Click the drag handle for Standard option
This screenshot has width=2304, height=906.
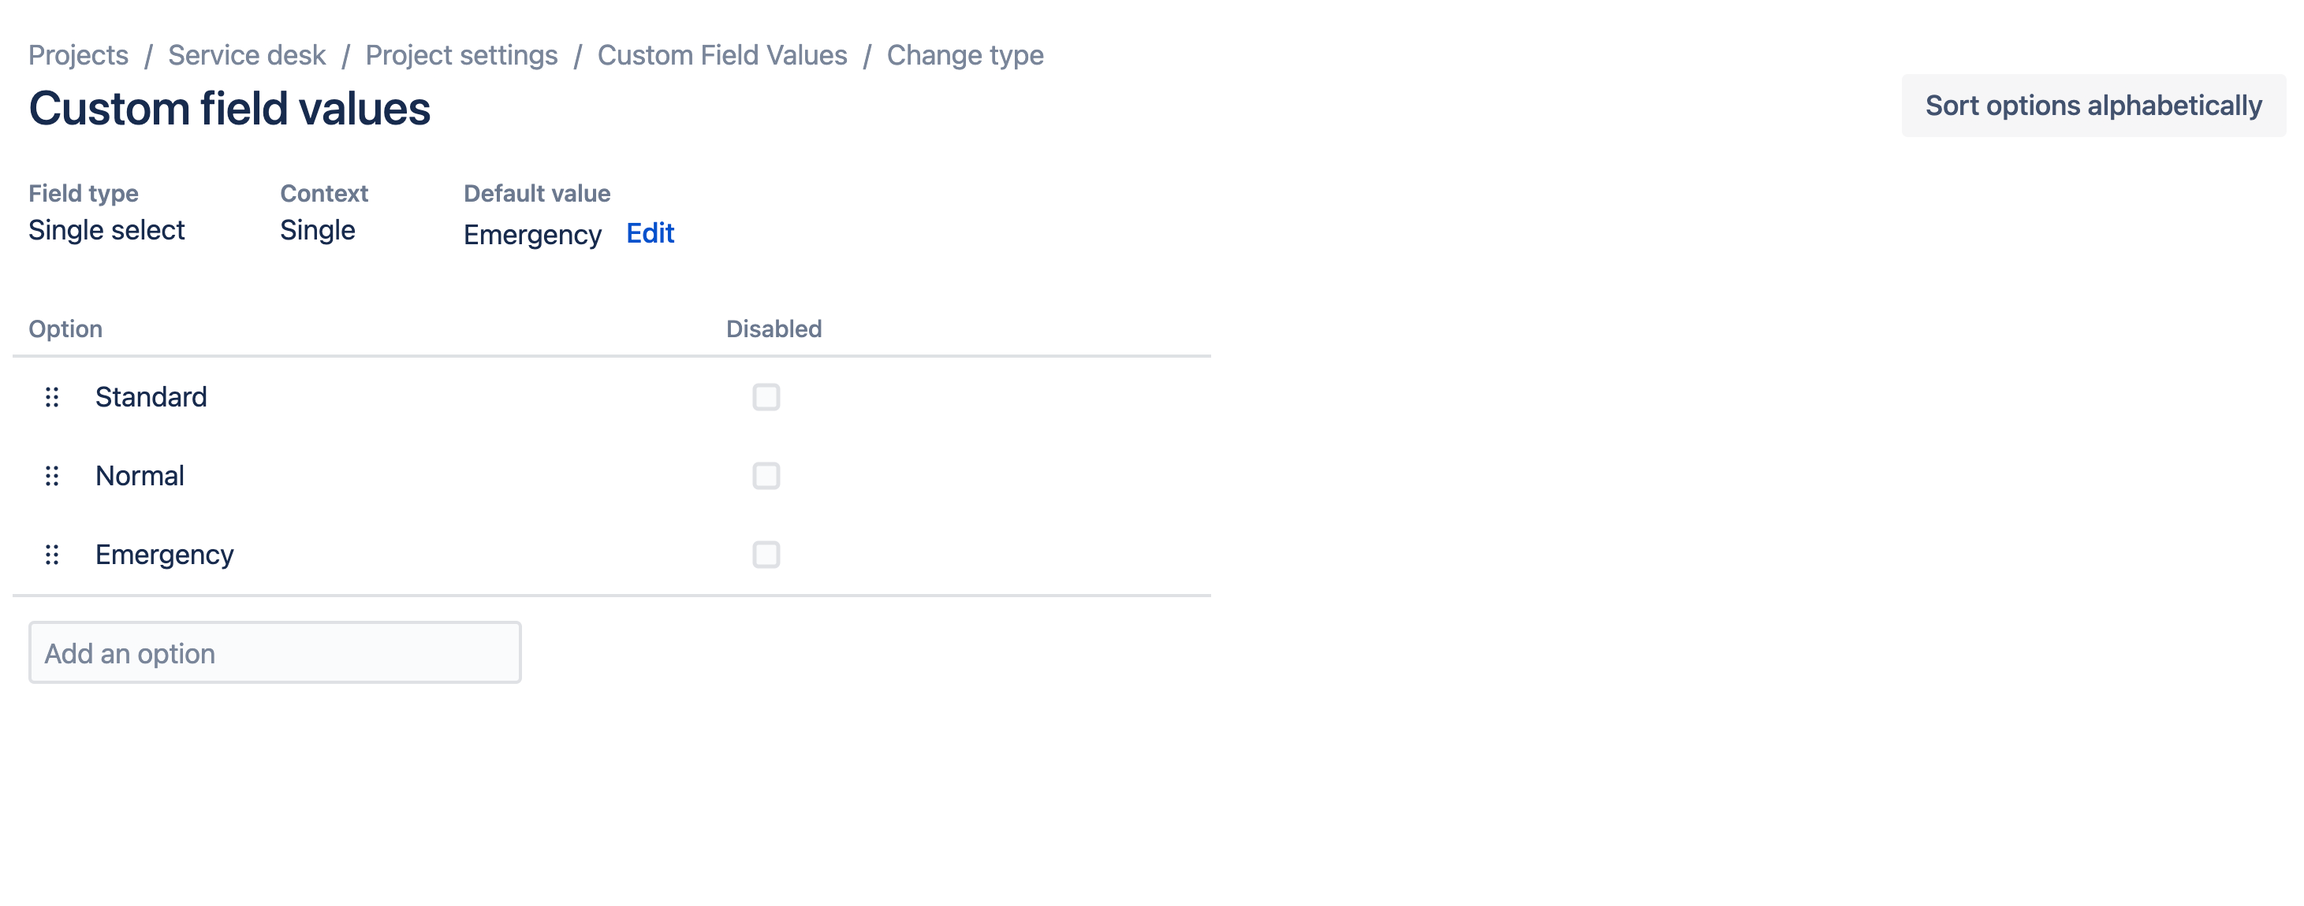(x=52, y=397)
